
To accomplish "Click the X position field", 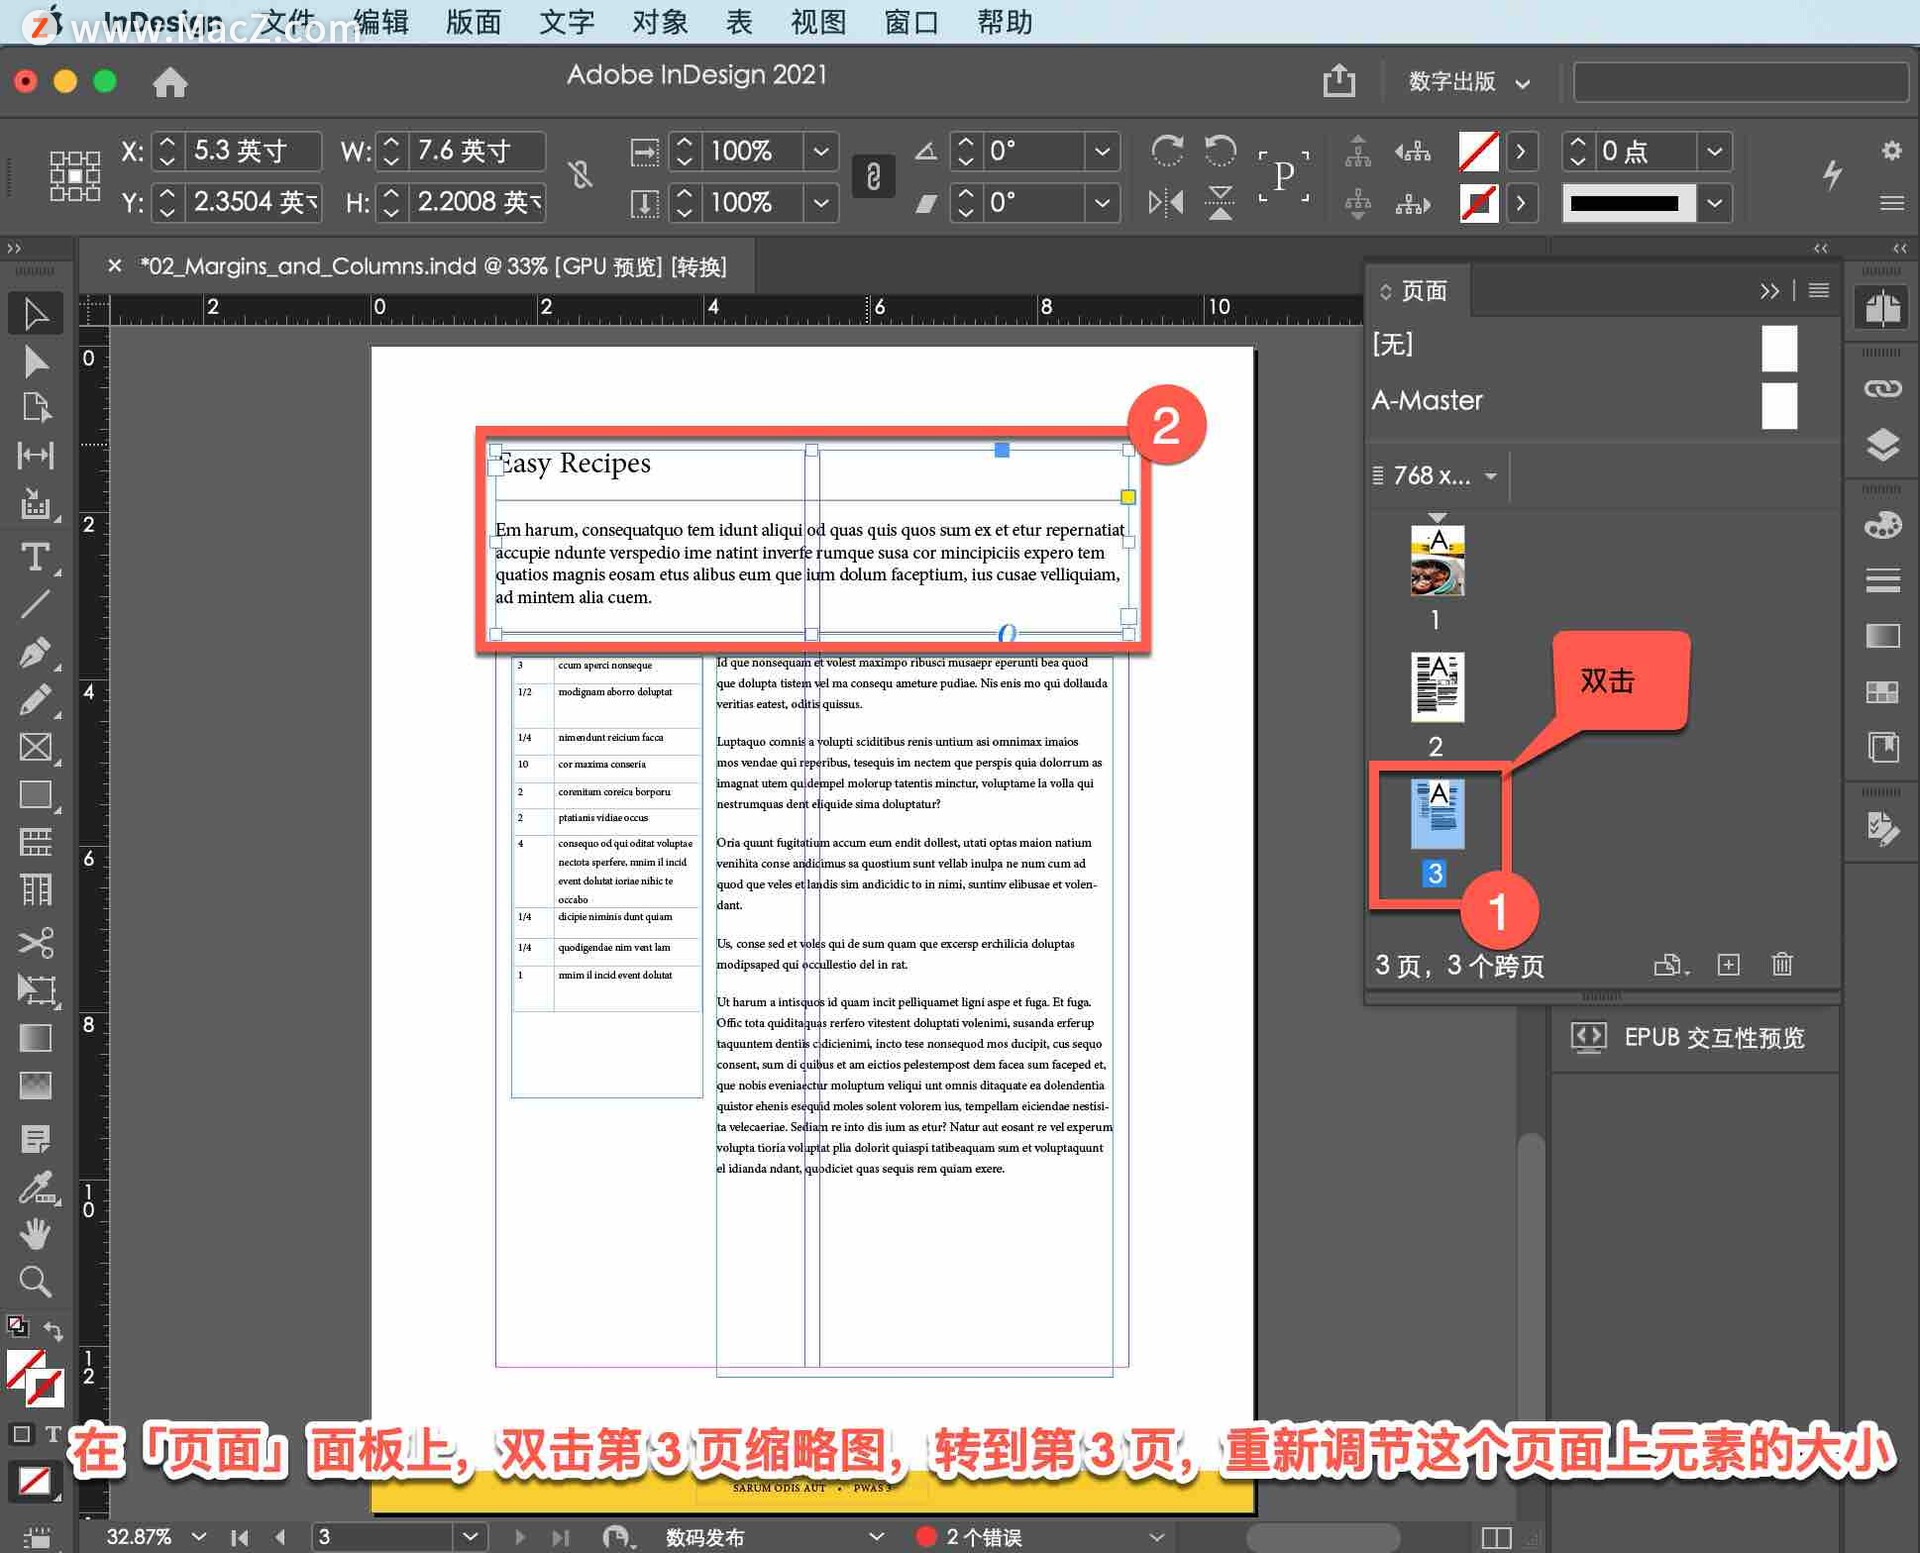I will pyautogui.click(x=252, y=151).
